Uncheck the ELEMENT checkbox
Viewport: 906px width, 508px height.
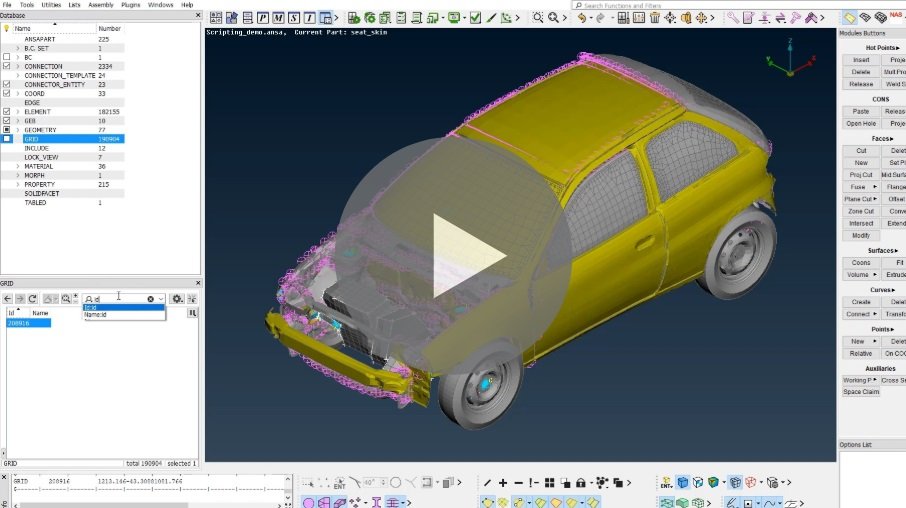(x=7, y=112)
